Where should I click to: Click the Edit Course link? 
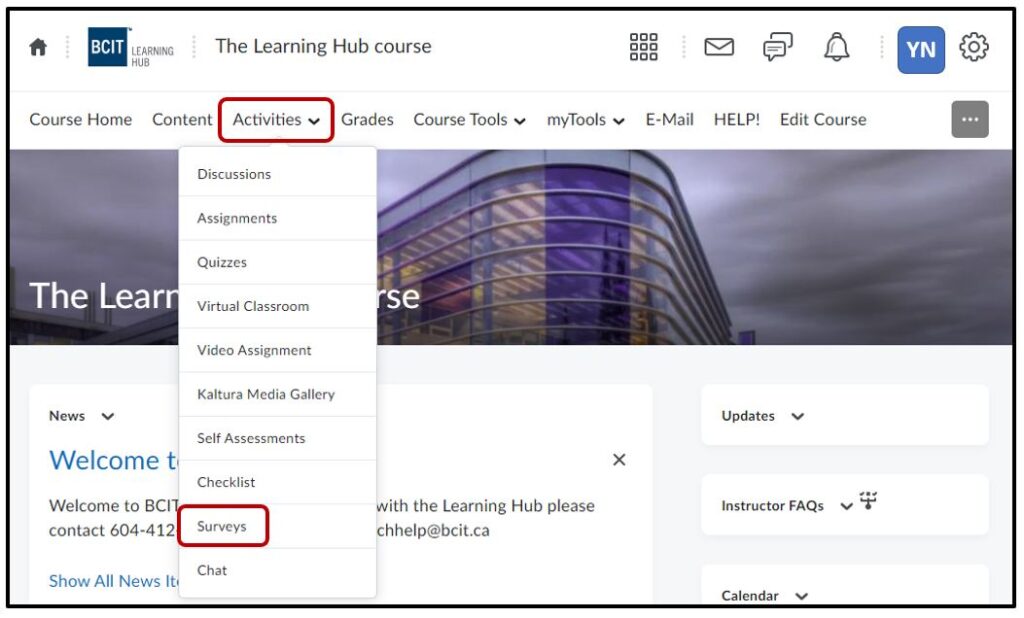point(823,120)
